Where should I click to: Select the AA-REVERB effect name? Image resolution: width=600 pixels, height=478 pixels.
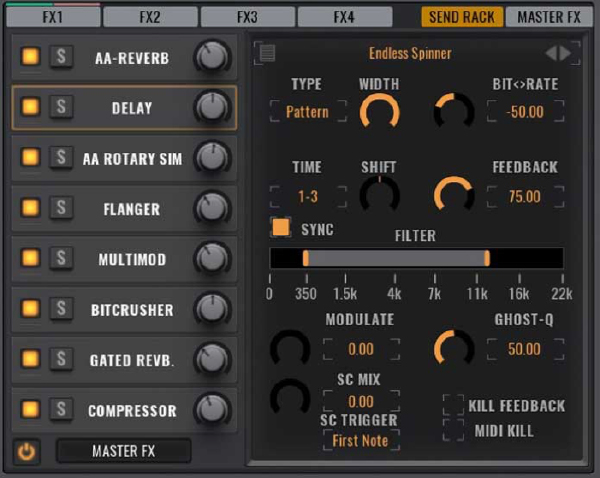[132, 58]
